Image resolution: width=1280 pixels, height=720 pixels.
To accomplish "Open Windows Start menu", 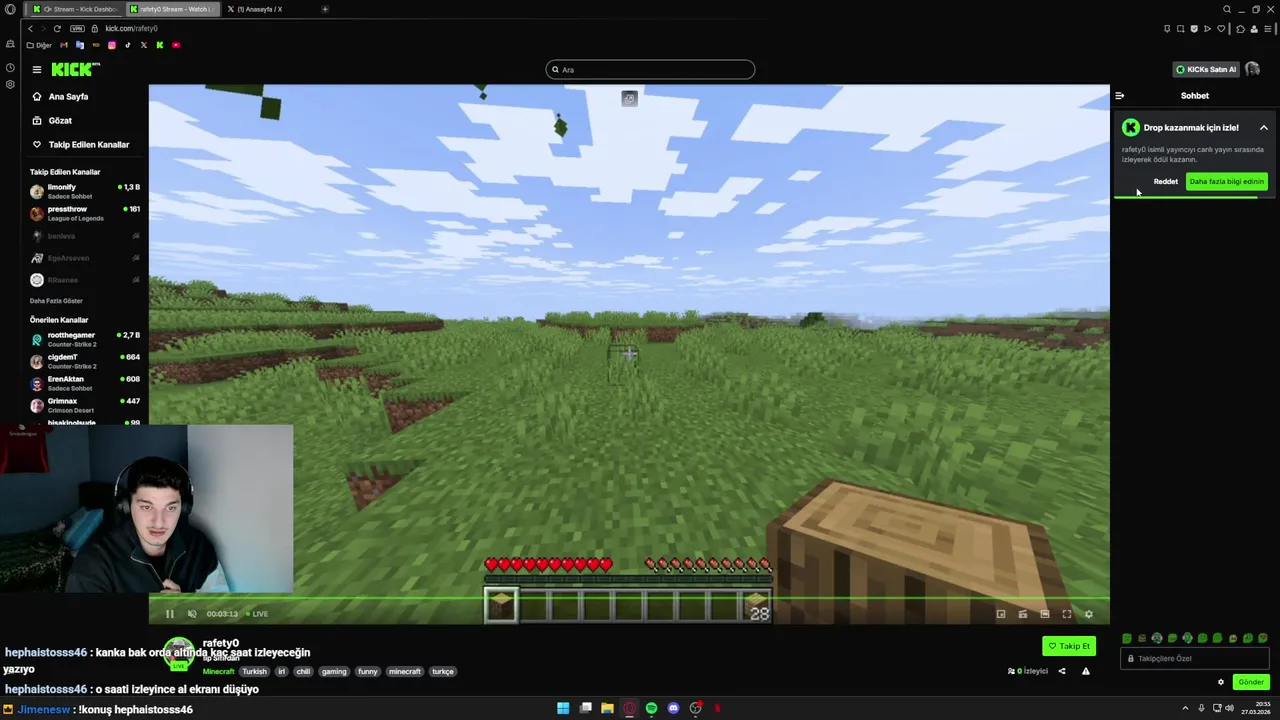I will tap(563, 708).
